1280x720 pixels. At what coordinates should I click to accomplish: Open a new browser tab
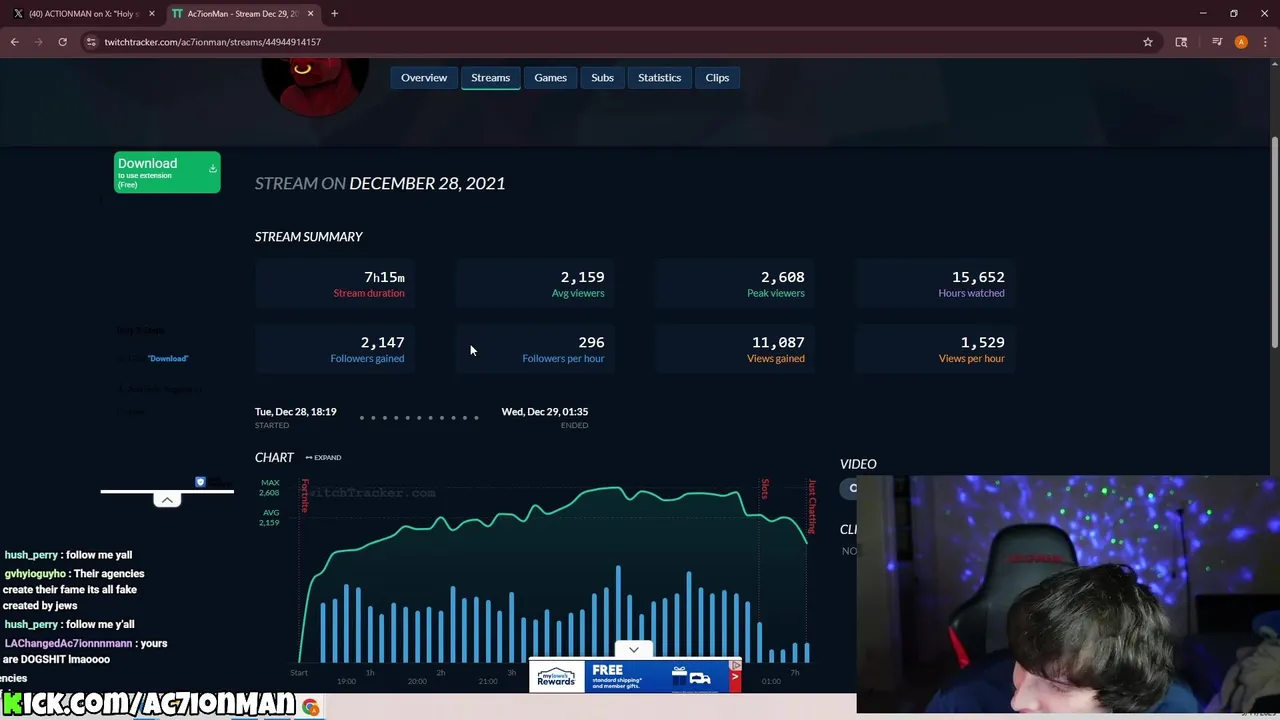click(334, 14)
